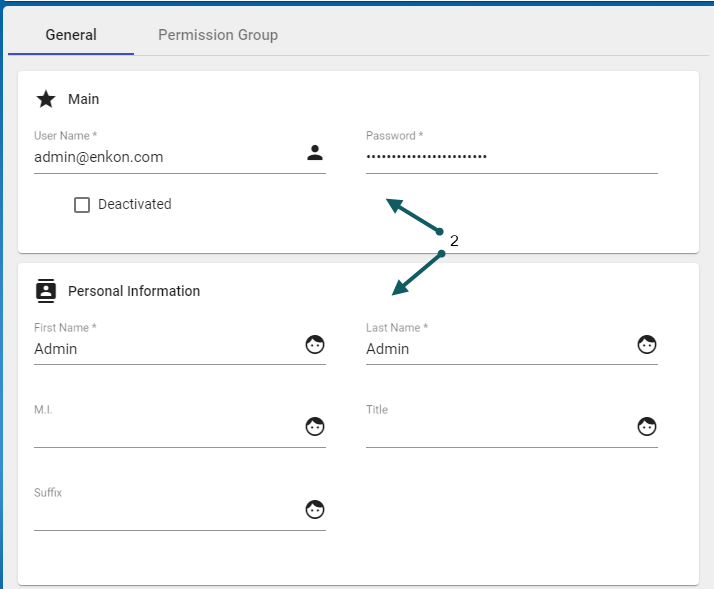Focus the Password input field
Viewport: 714px width, 589px height.
pyautogui.click(x=510, y=157)
